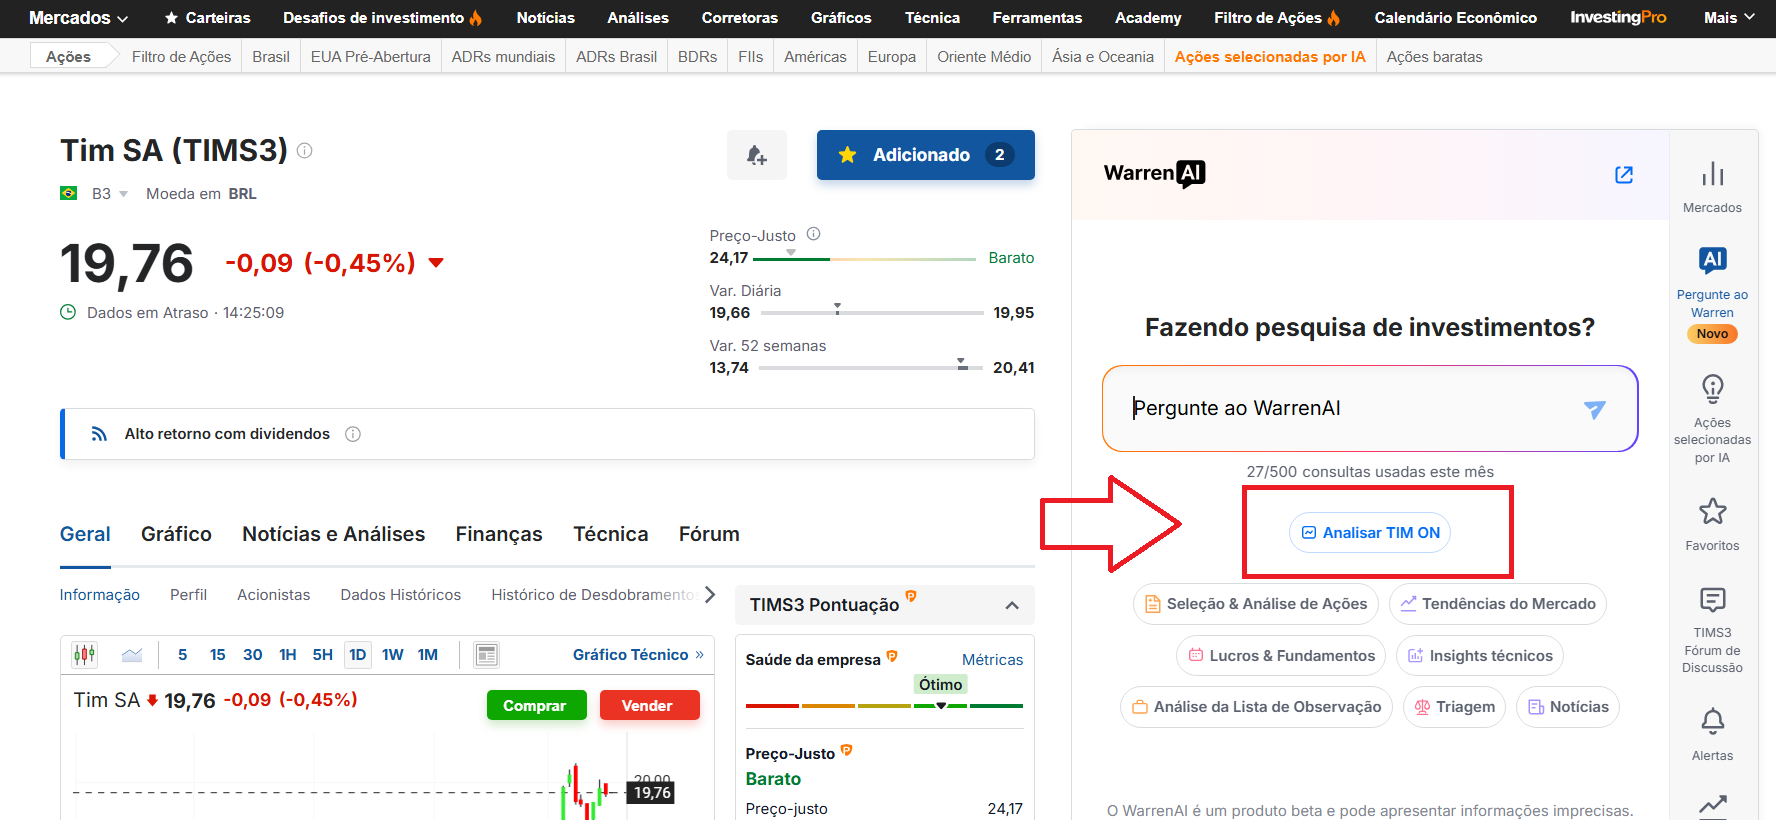Select the 1W chart interval
The height and width of the screenshot is (820, 1776).
[392, 655]
